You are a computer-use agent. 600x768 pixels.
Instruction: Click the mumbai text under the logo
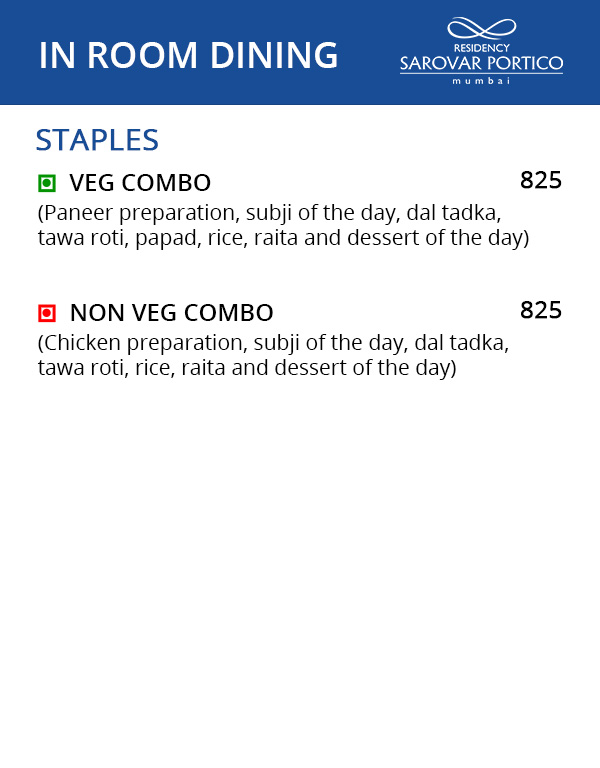(x=481, y=80)
